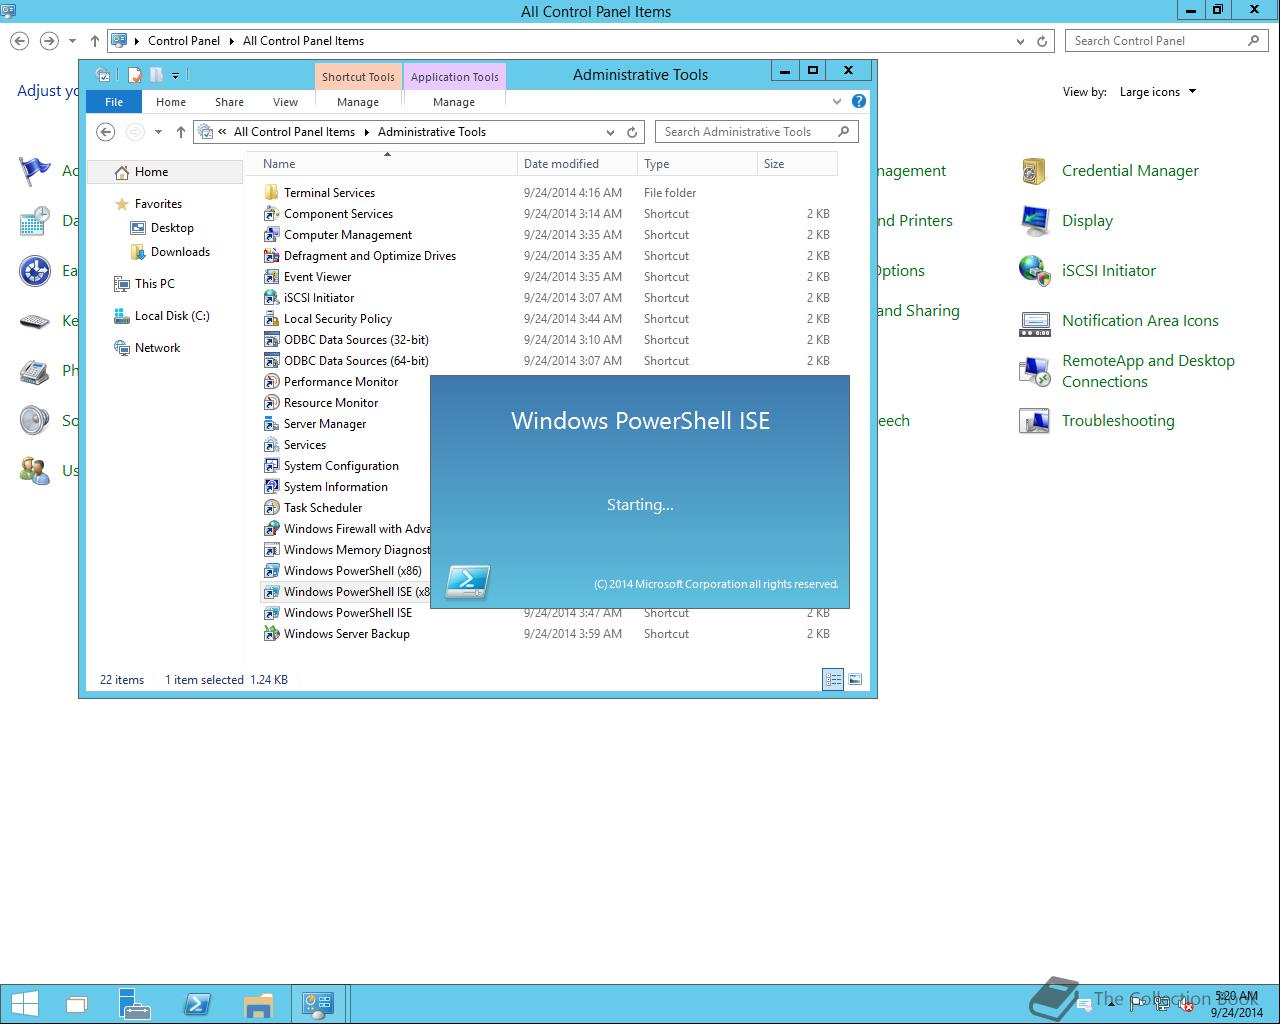This screenshot has width=1280, height=1024.
Task: Sort by Type column header
Action: (x=697, y=164)
